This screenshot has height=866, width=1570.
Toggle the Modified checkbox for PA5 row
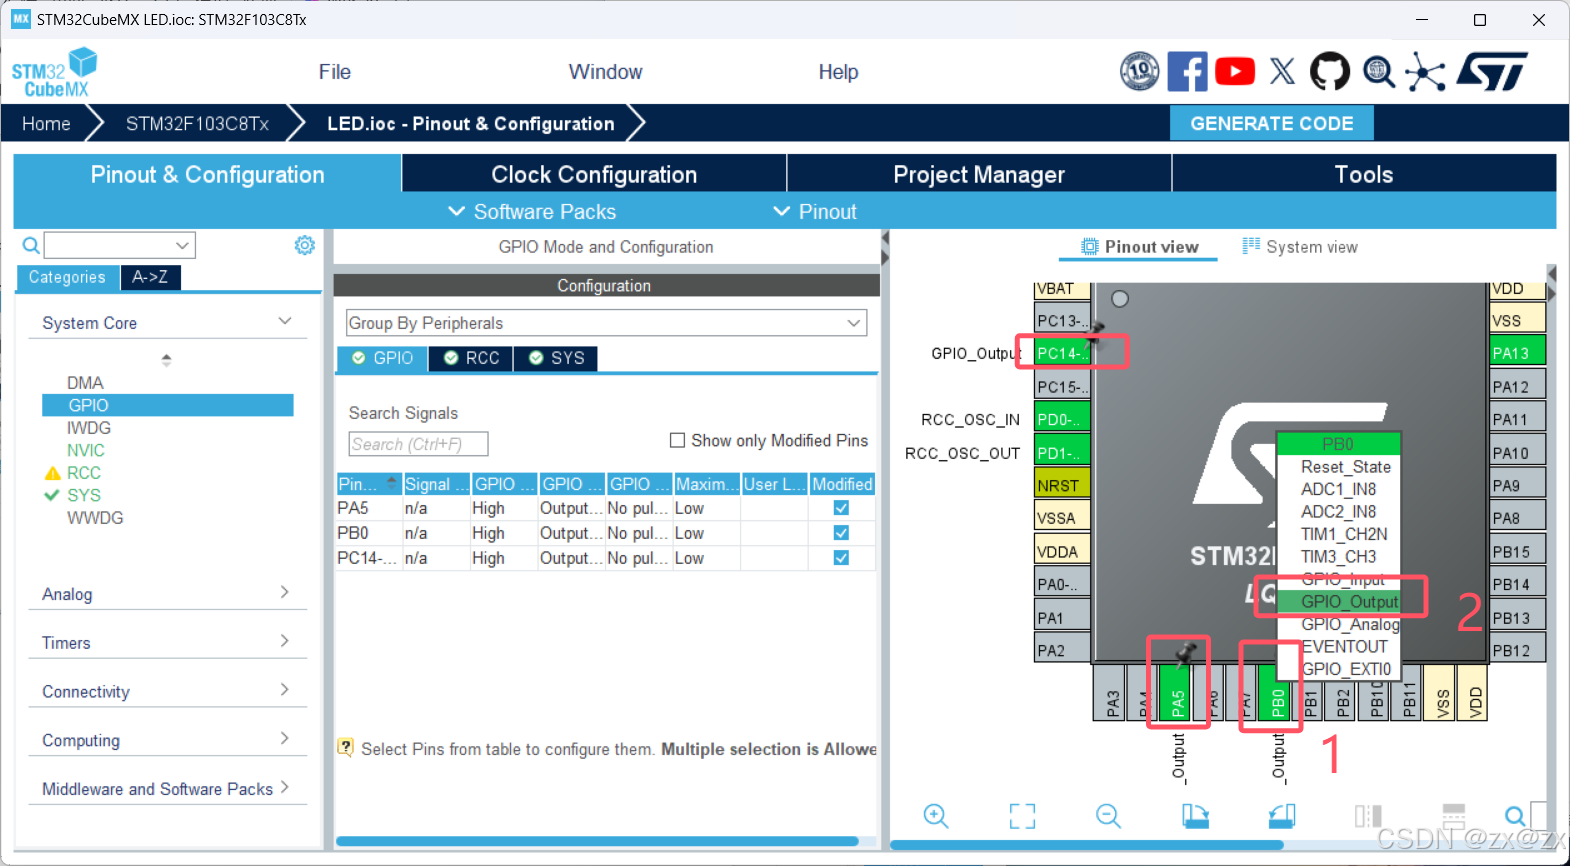click(841, 508)
